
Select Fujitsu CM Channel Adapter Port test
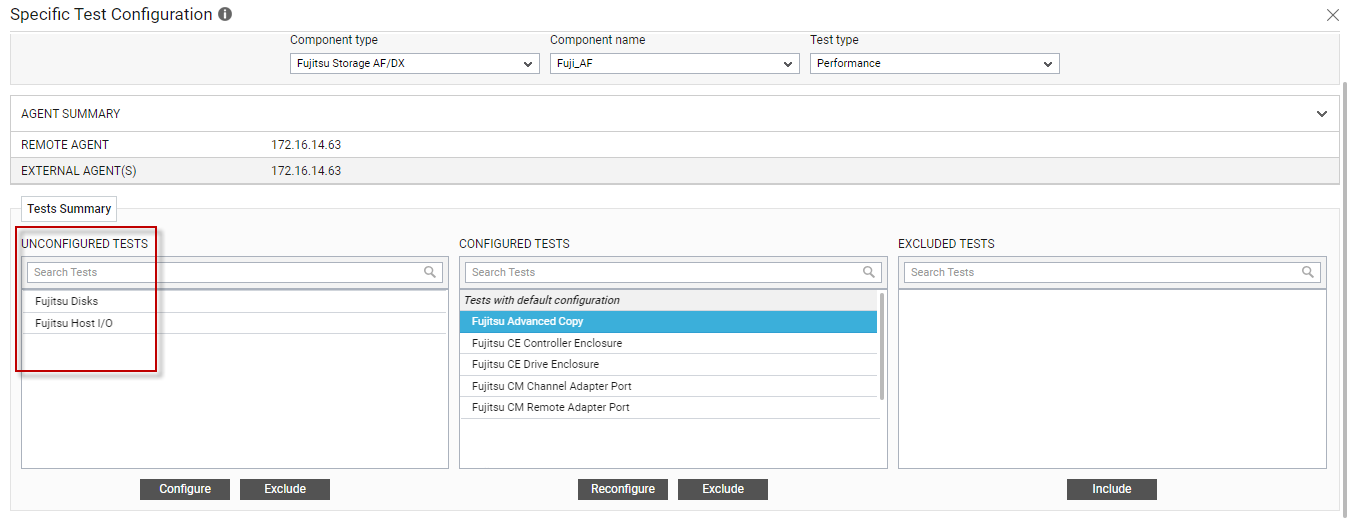(x=669, y=386)
